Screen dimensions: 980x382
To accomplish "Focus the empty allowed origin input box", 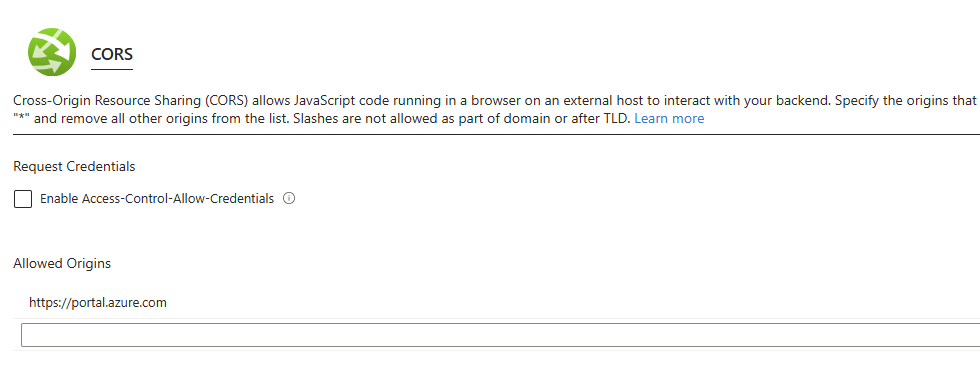I will coord(500,334).
